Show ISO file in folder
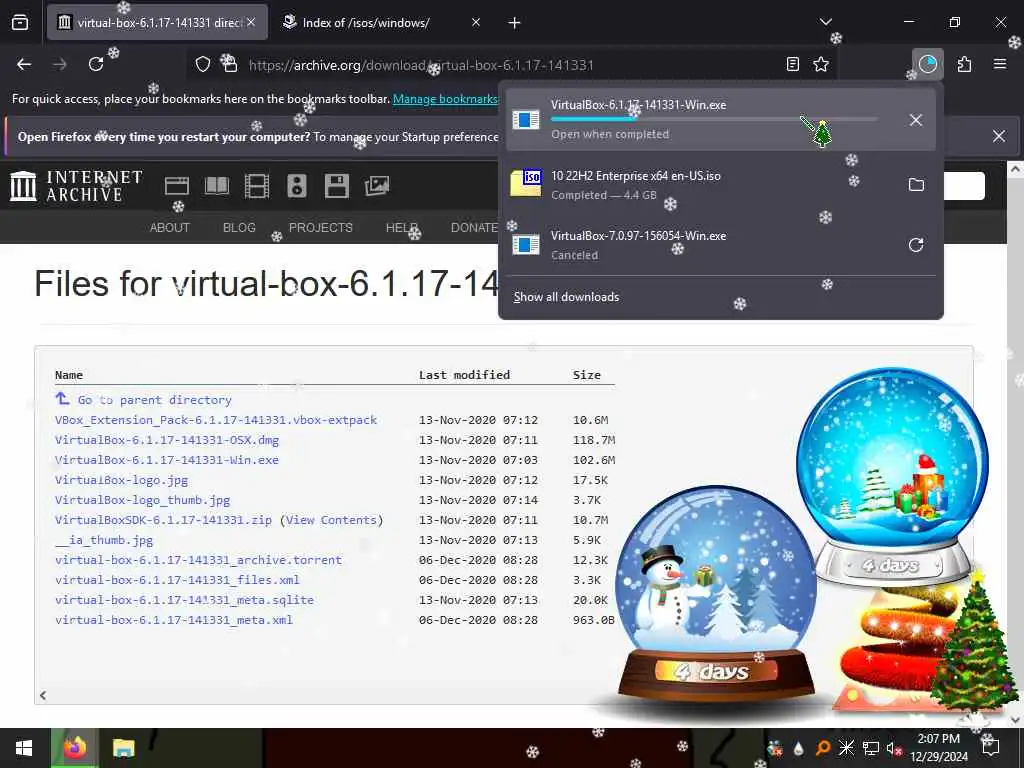Viewport: 1024px width, 768px height. 916,185
